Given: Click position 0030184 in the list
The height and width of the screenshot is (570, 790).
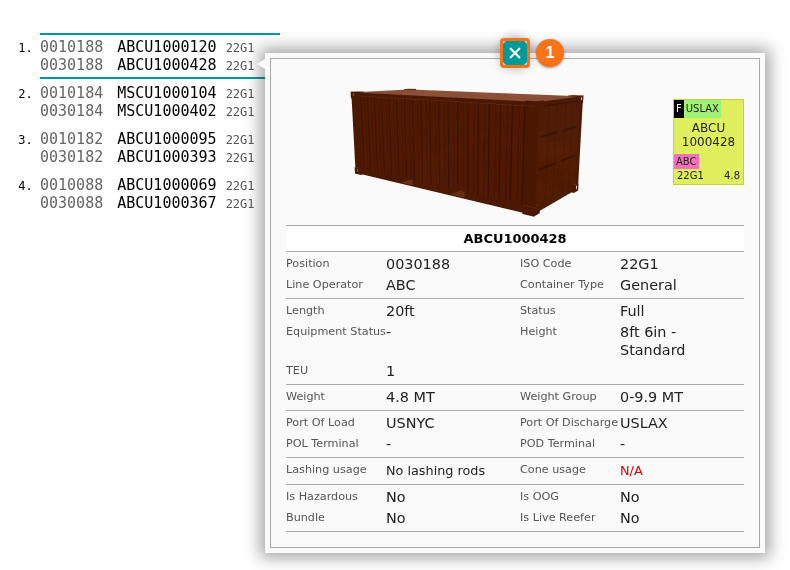Looking at the screenshot, I should tap(72, 111).
